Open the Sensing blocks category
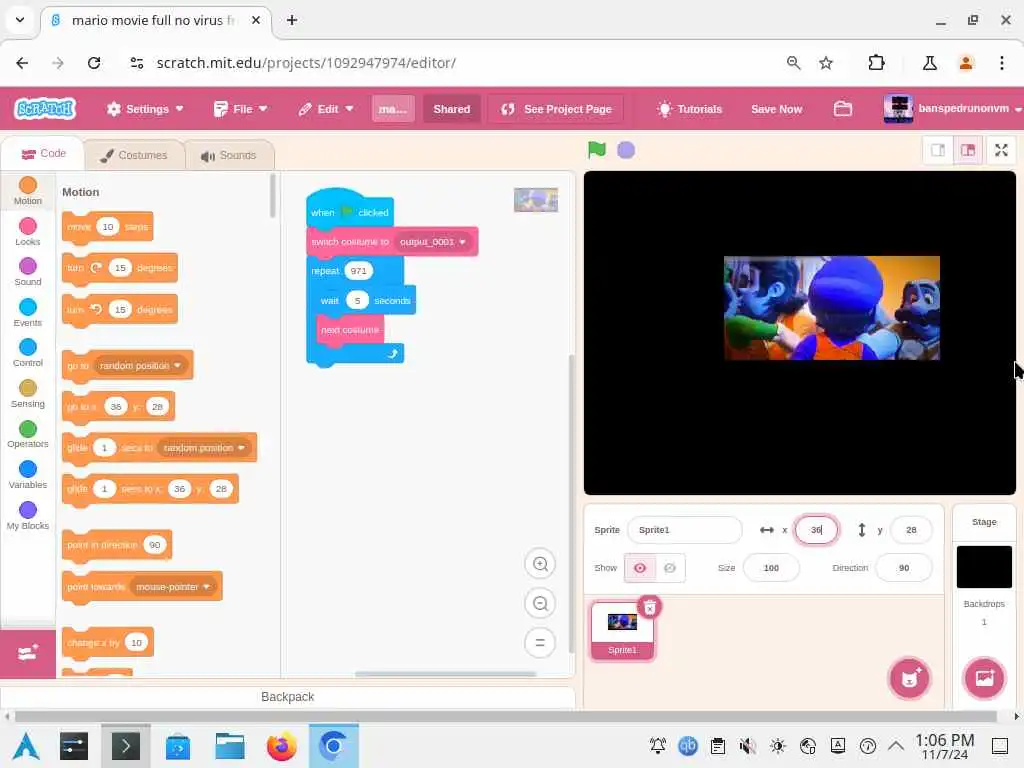The image size is (1024, 768). (x=27, y=394)
